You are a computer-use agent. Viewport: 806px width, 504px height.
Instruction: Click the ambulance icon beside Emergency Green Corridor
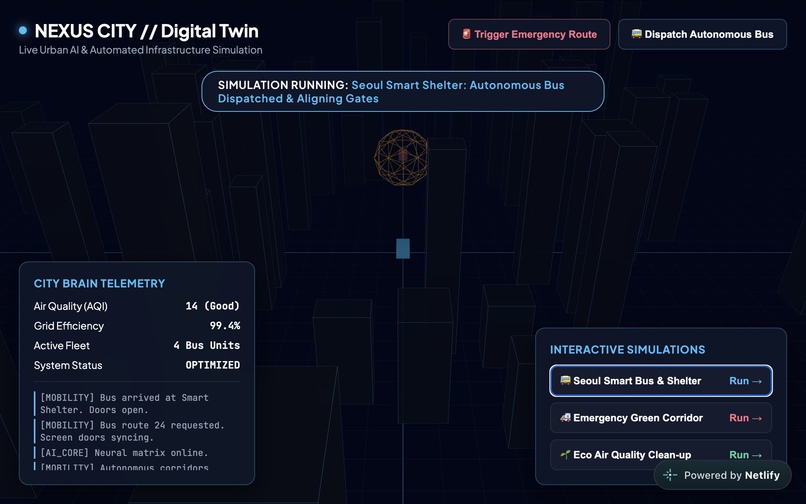[x=565, y=418]
